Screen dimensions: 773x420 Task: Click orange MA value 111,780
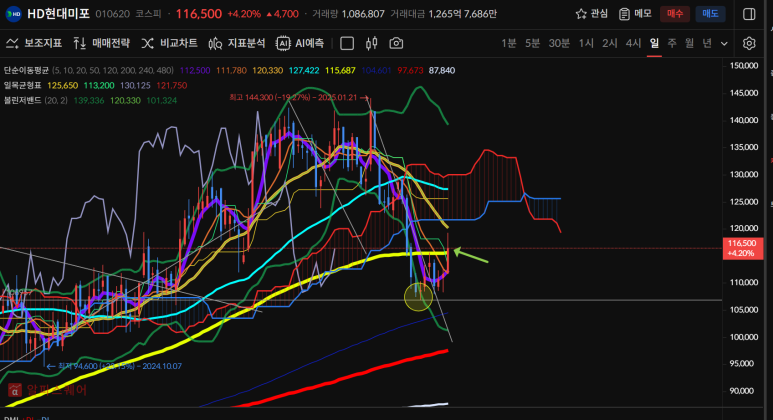tap(231, 70)
